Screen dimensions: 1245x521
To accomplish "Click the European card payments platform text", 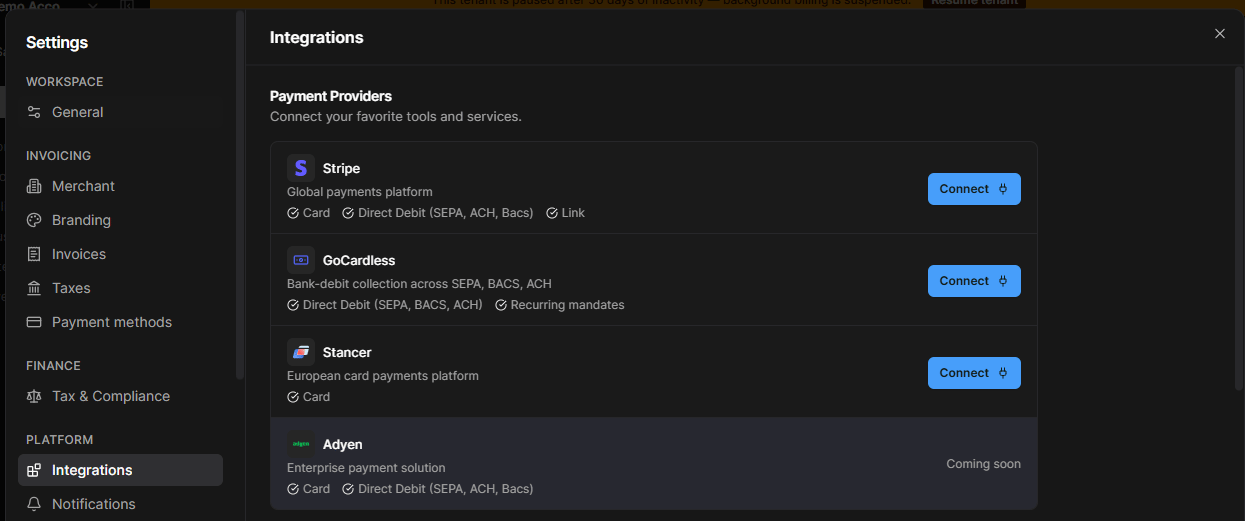I will pyautogui.click(x=383, y=376).
